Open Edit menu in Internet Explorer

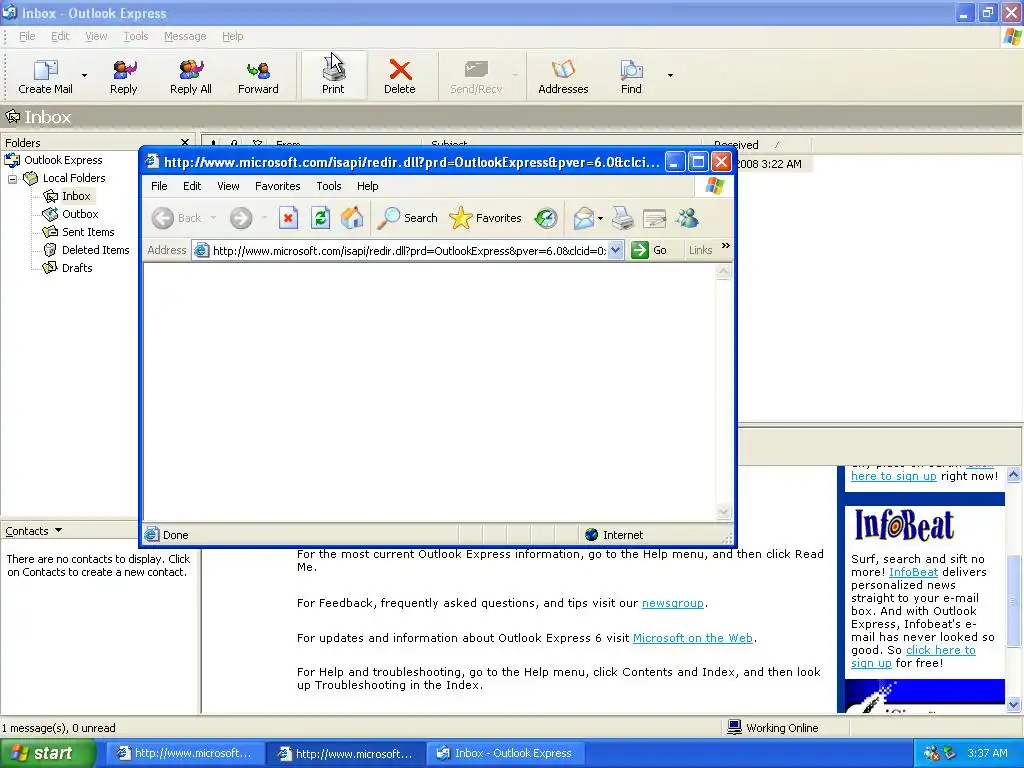tap(192, 186)
